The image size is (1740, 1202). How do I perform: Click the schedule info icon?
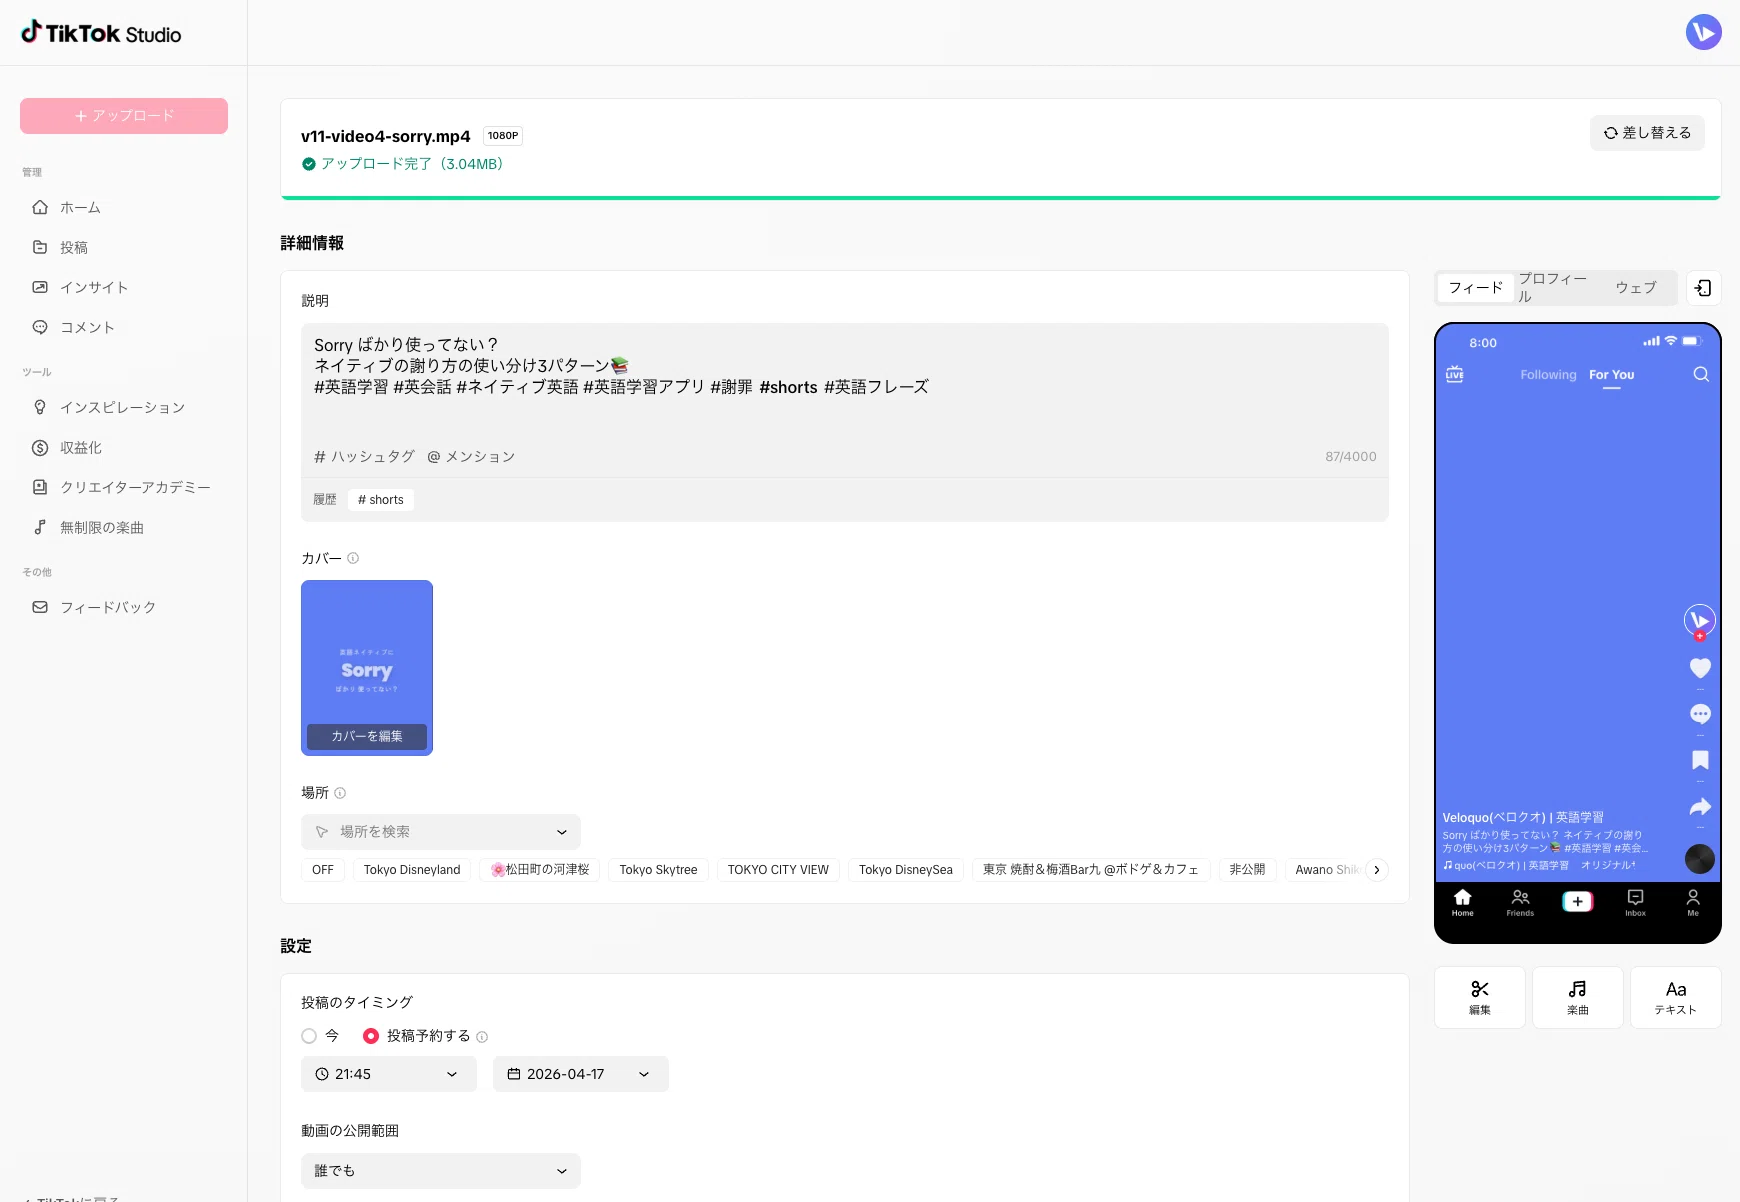pyautogui.click(x=482, y=1037)
